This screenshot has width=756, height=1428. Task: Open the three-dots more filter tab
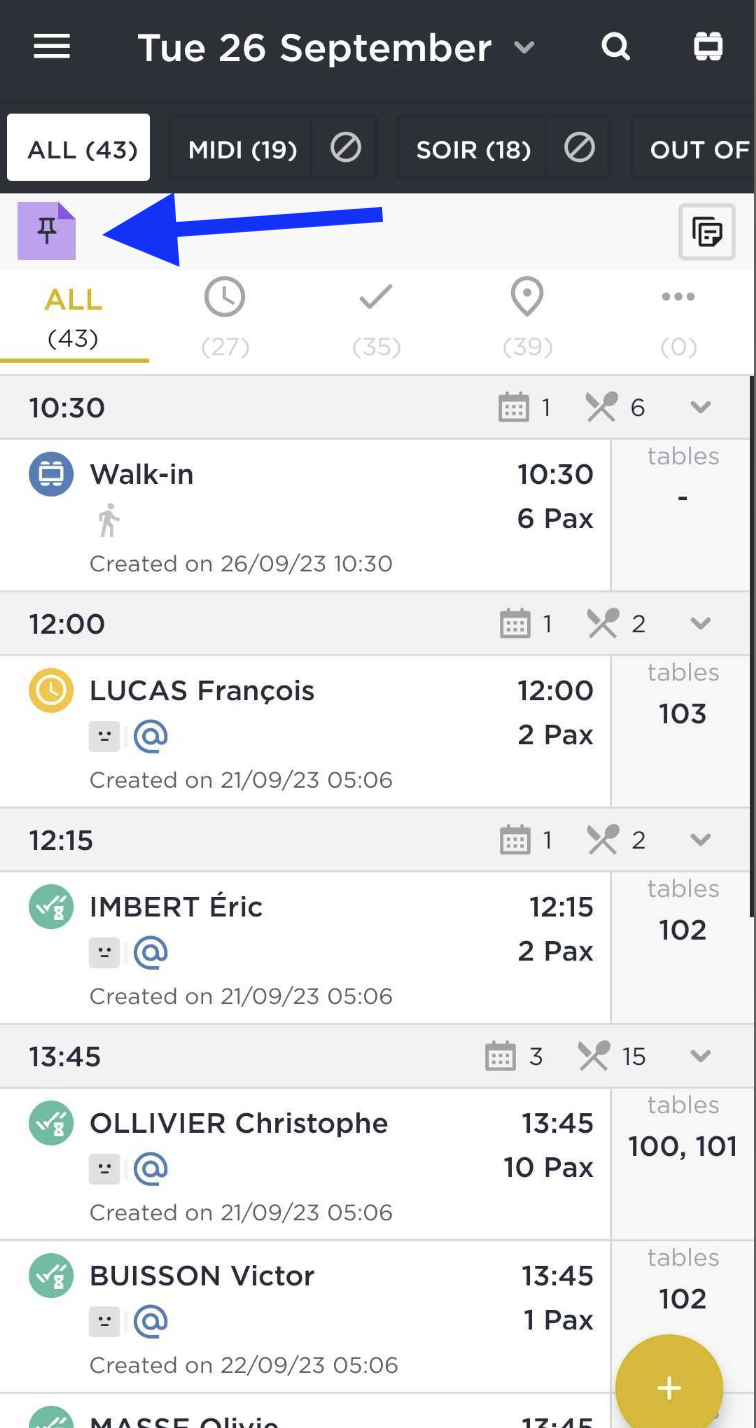678,318
